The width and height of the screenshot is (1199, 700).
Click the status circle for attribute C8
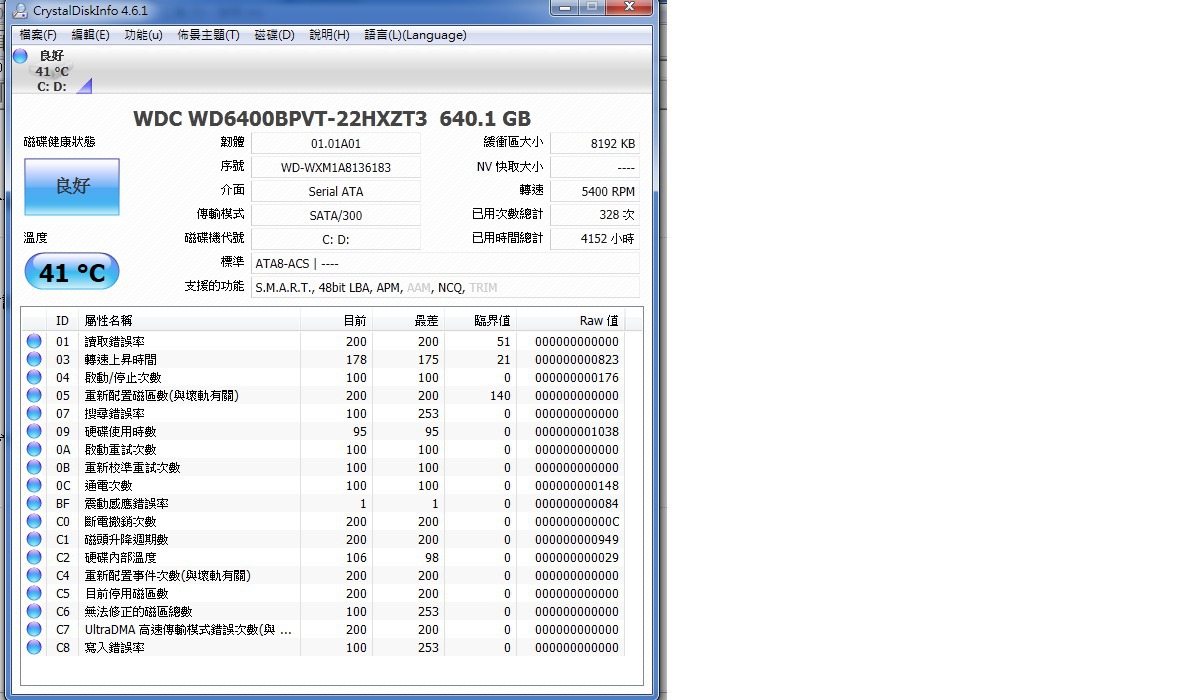pyautogui.click(x=34, y=647)
